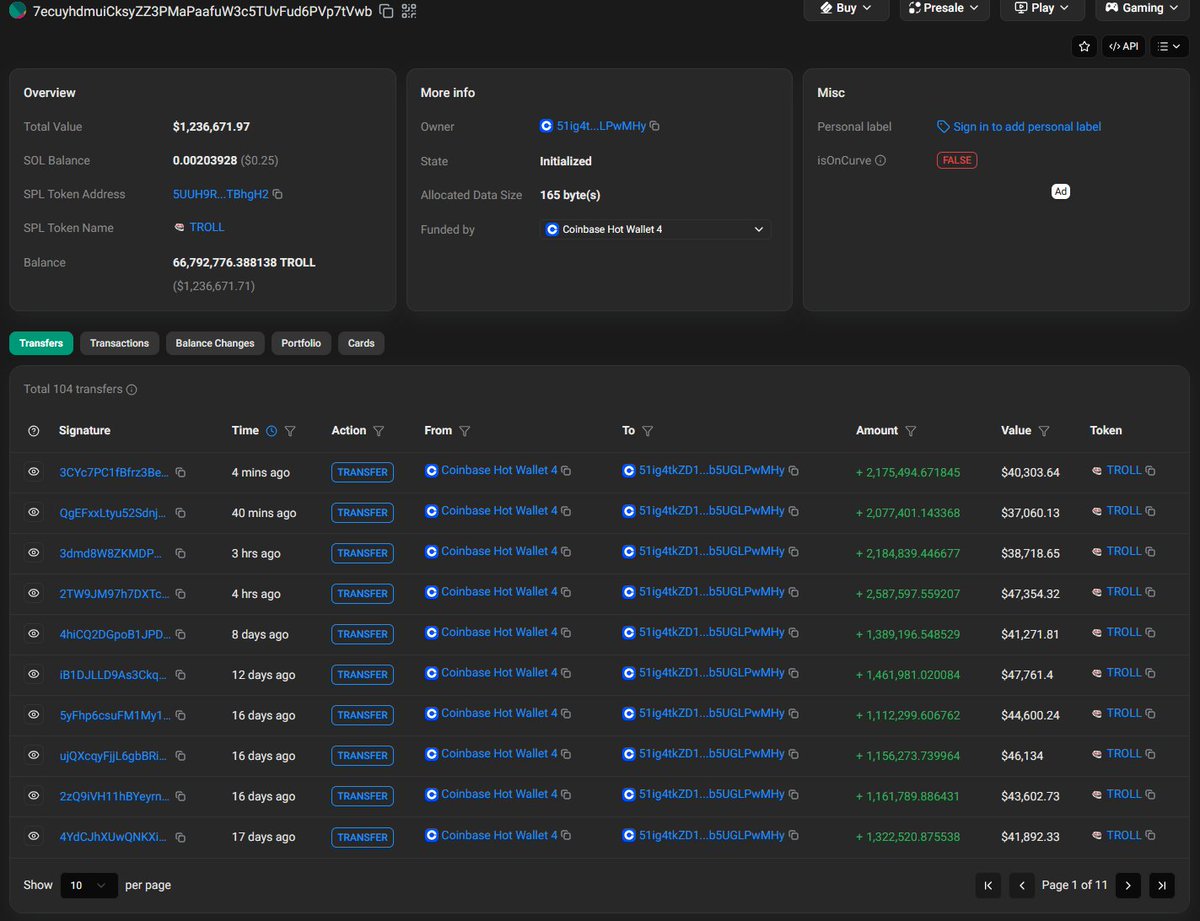
Task: Toggle eye icon for iB1DJLLD9As3Ckq transfer
Action: (x=34, y=674)
